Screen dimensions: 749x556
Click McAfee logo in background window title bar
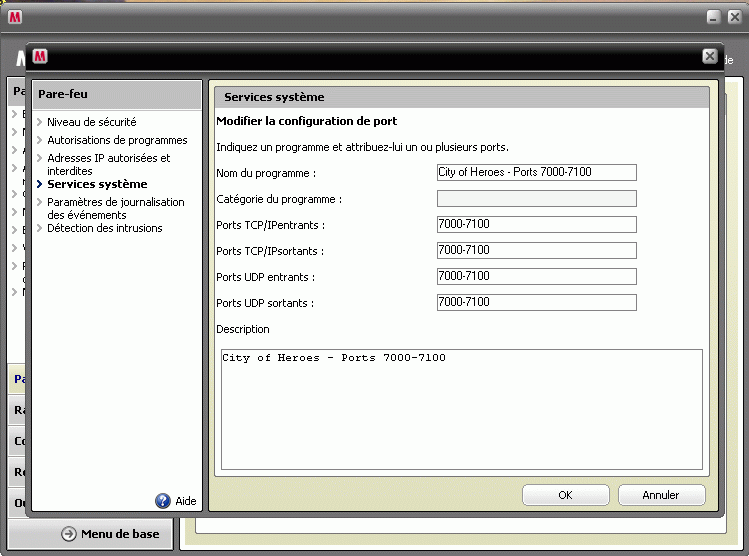tap(15, 17)
